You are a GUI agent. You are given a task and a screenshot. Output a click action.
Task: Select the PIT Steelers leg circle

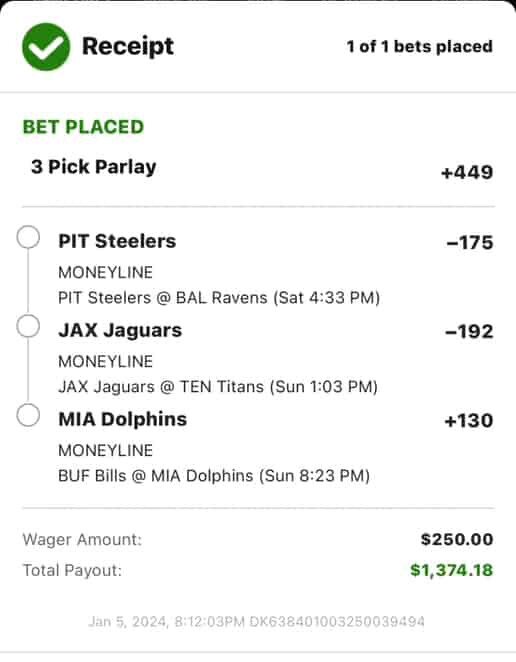click(28, 237)
